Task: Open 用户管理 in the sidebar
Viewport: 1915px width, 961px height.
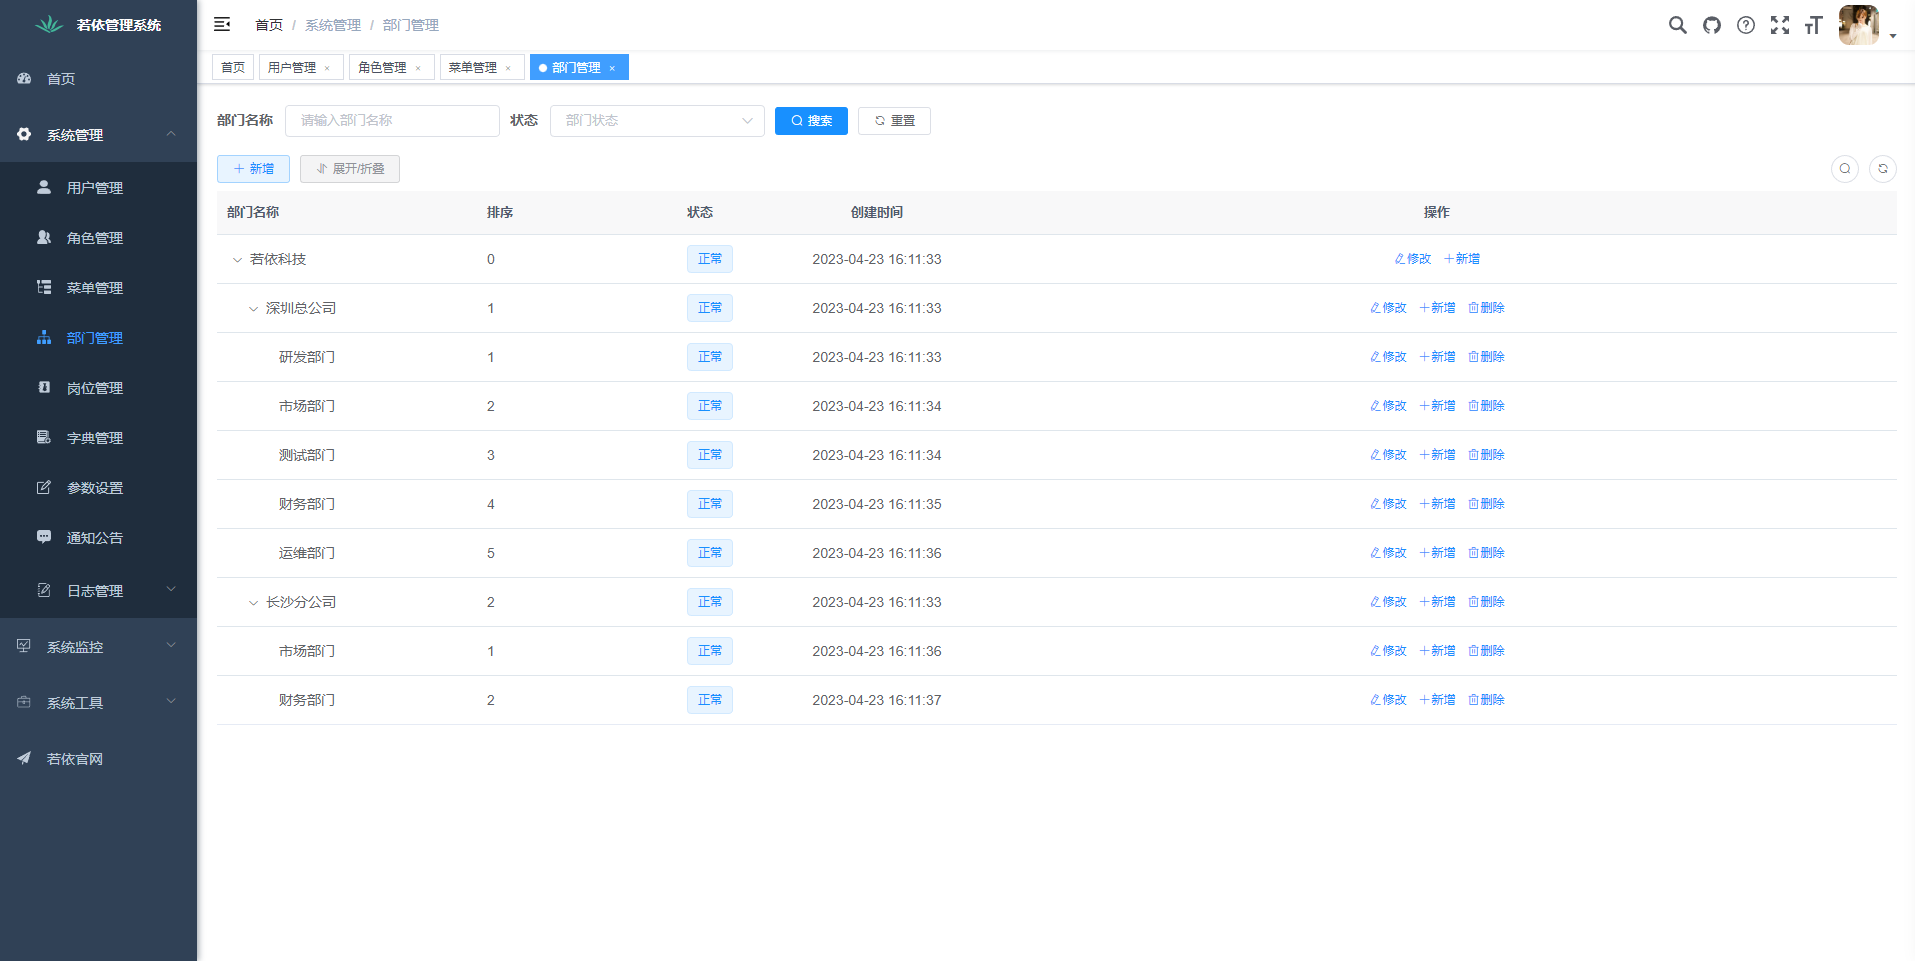Action: tap(98, 188)
